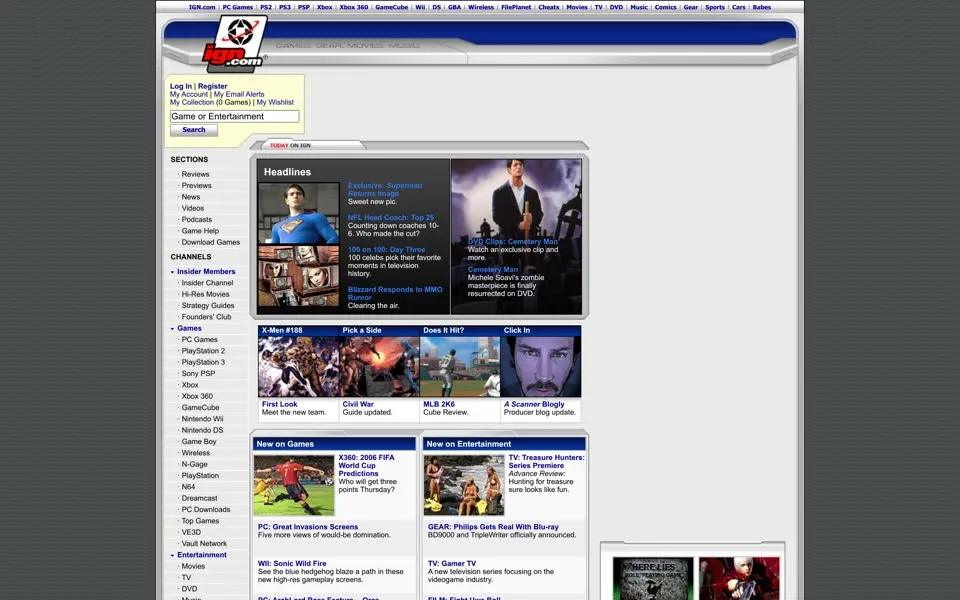Open A Scanner Blogly link
The width and height of the screenshot is (960, 600).
click(x=534, y=404)
